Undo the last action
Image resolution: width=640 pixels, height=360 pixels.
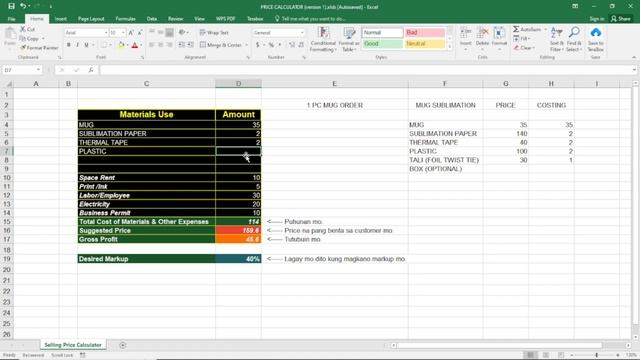pyautogui.click(x=23, y=6)
